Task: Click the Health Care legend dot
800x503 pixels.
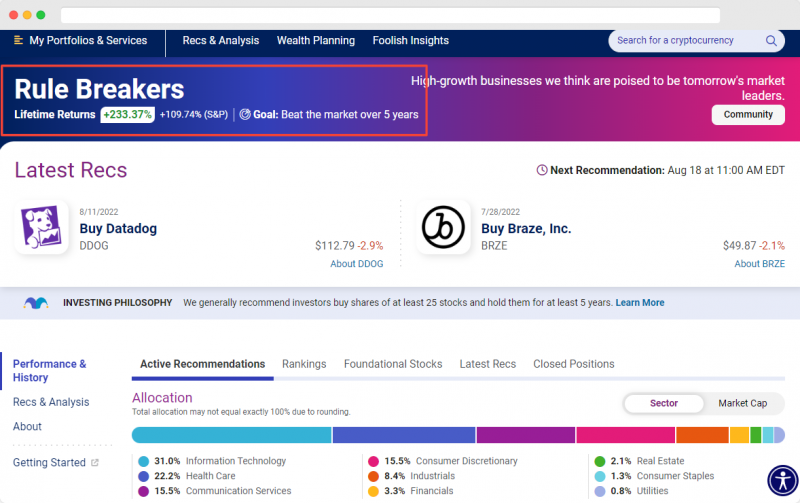Action: point(143,476)
